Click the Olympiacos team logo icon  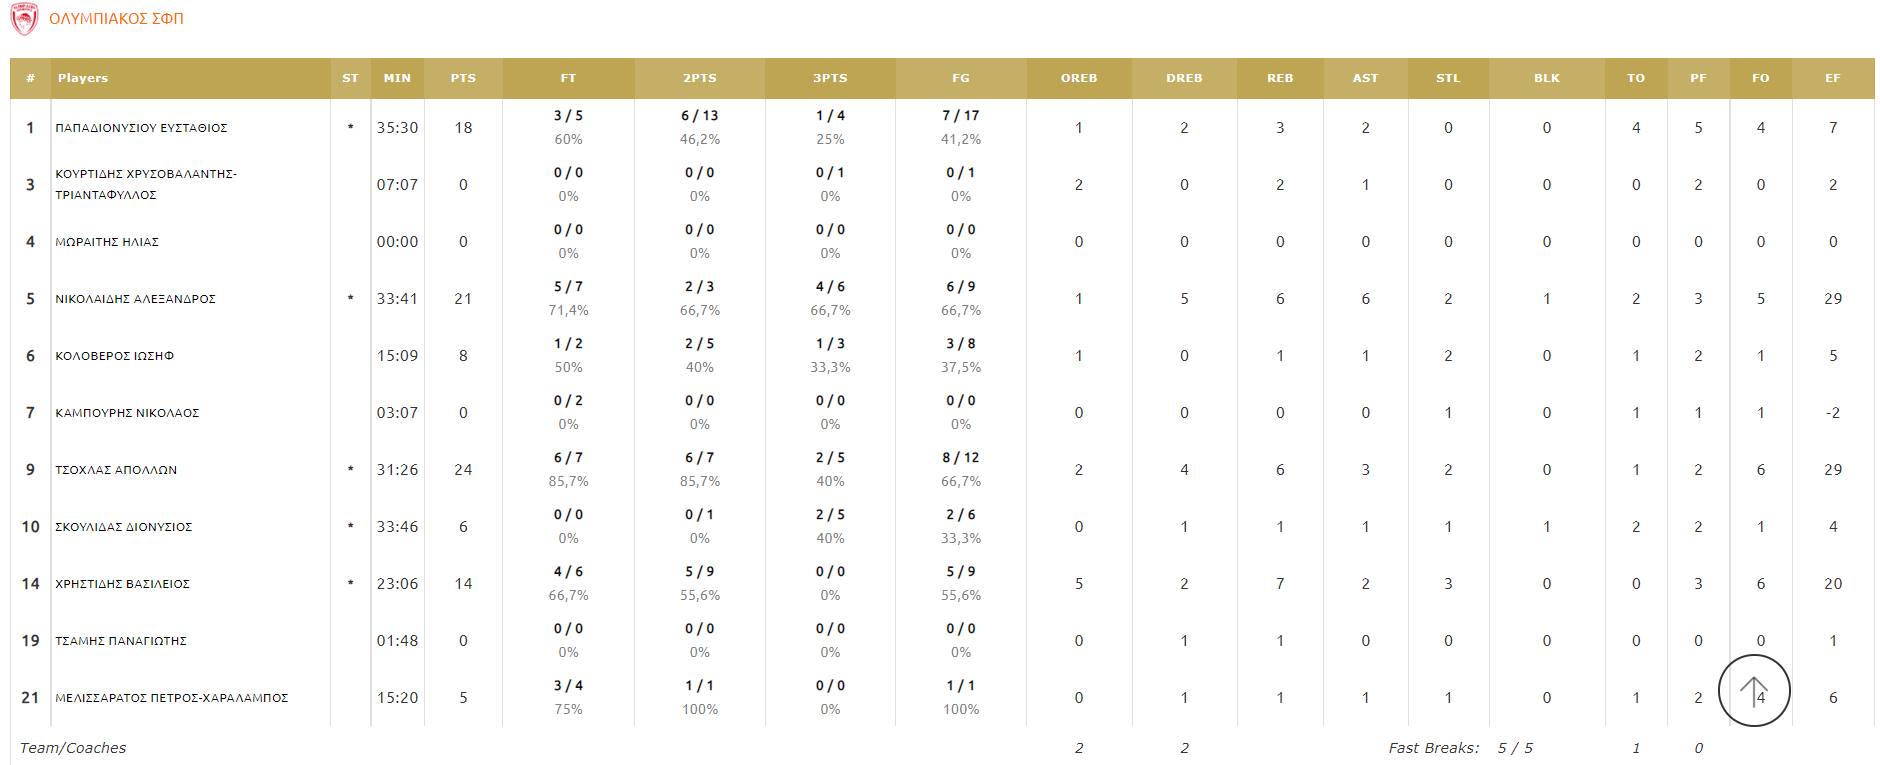click(x=24, y=19)
